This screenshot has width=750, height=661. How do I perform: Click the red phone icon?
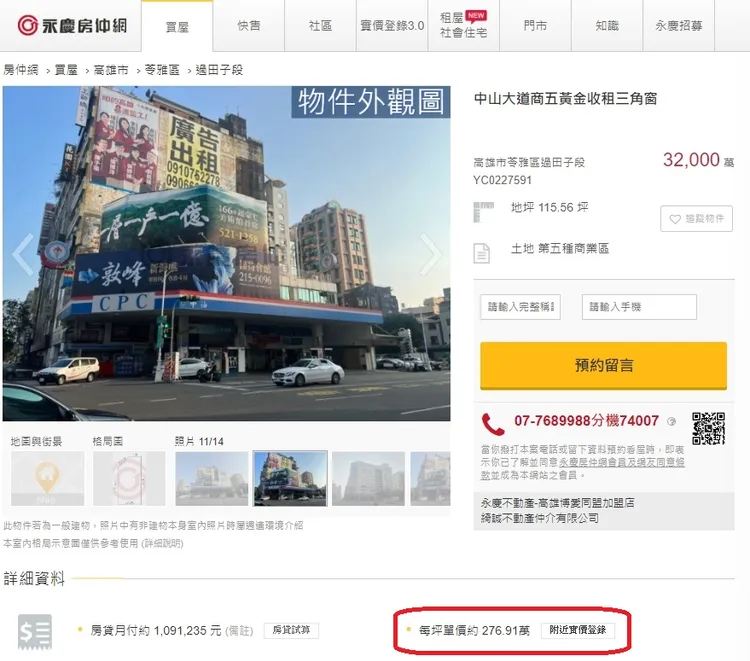[493, 424]
